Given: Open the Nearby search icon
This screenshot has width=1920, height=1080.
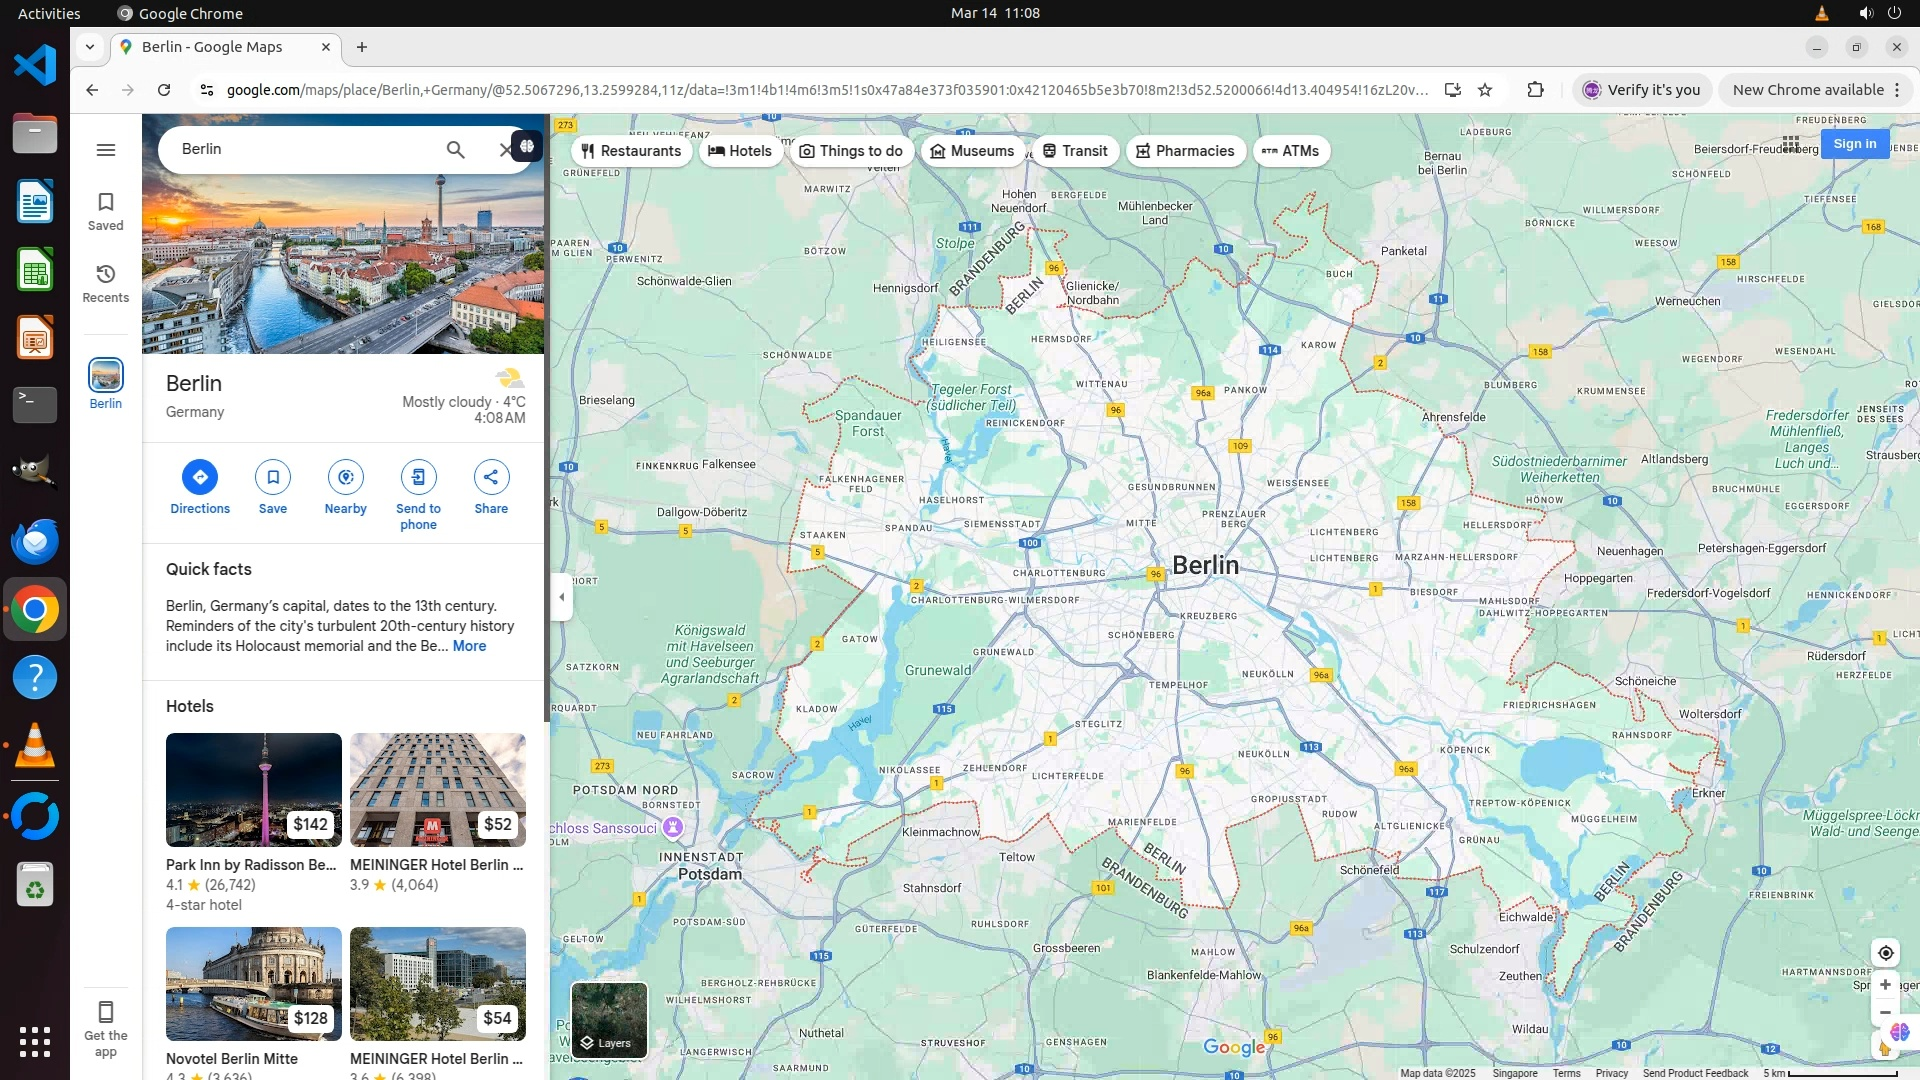Looking at the screenshot, I should (x=345, y=477).
